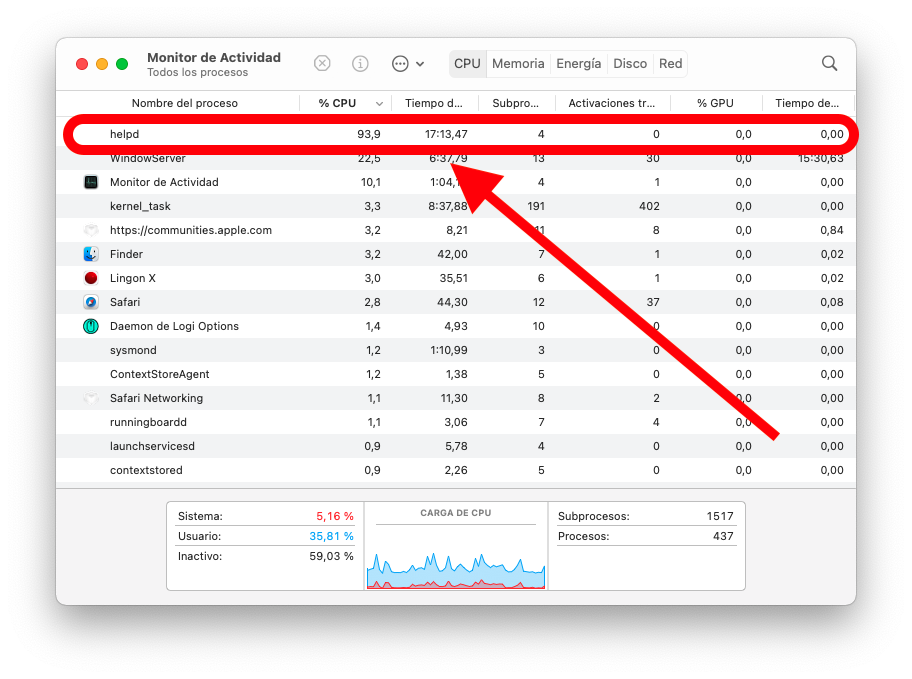Select the https://communities.apple.com row
Viewport: 912px width, 679px height.
coord(456,230)
